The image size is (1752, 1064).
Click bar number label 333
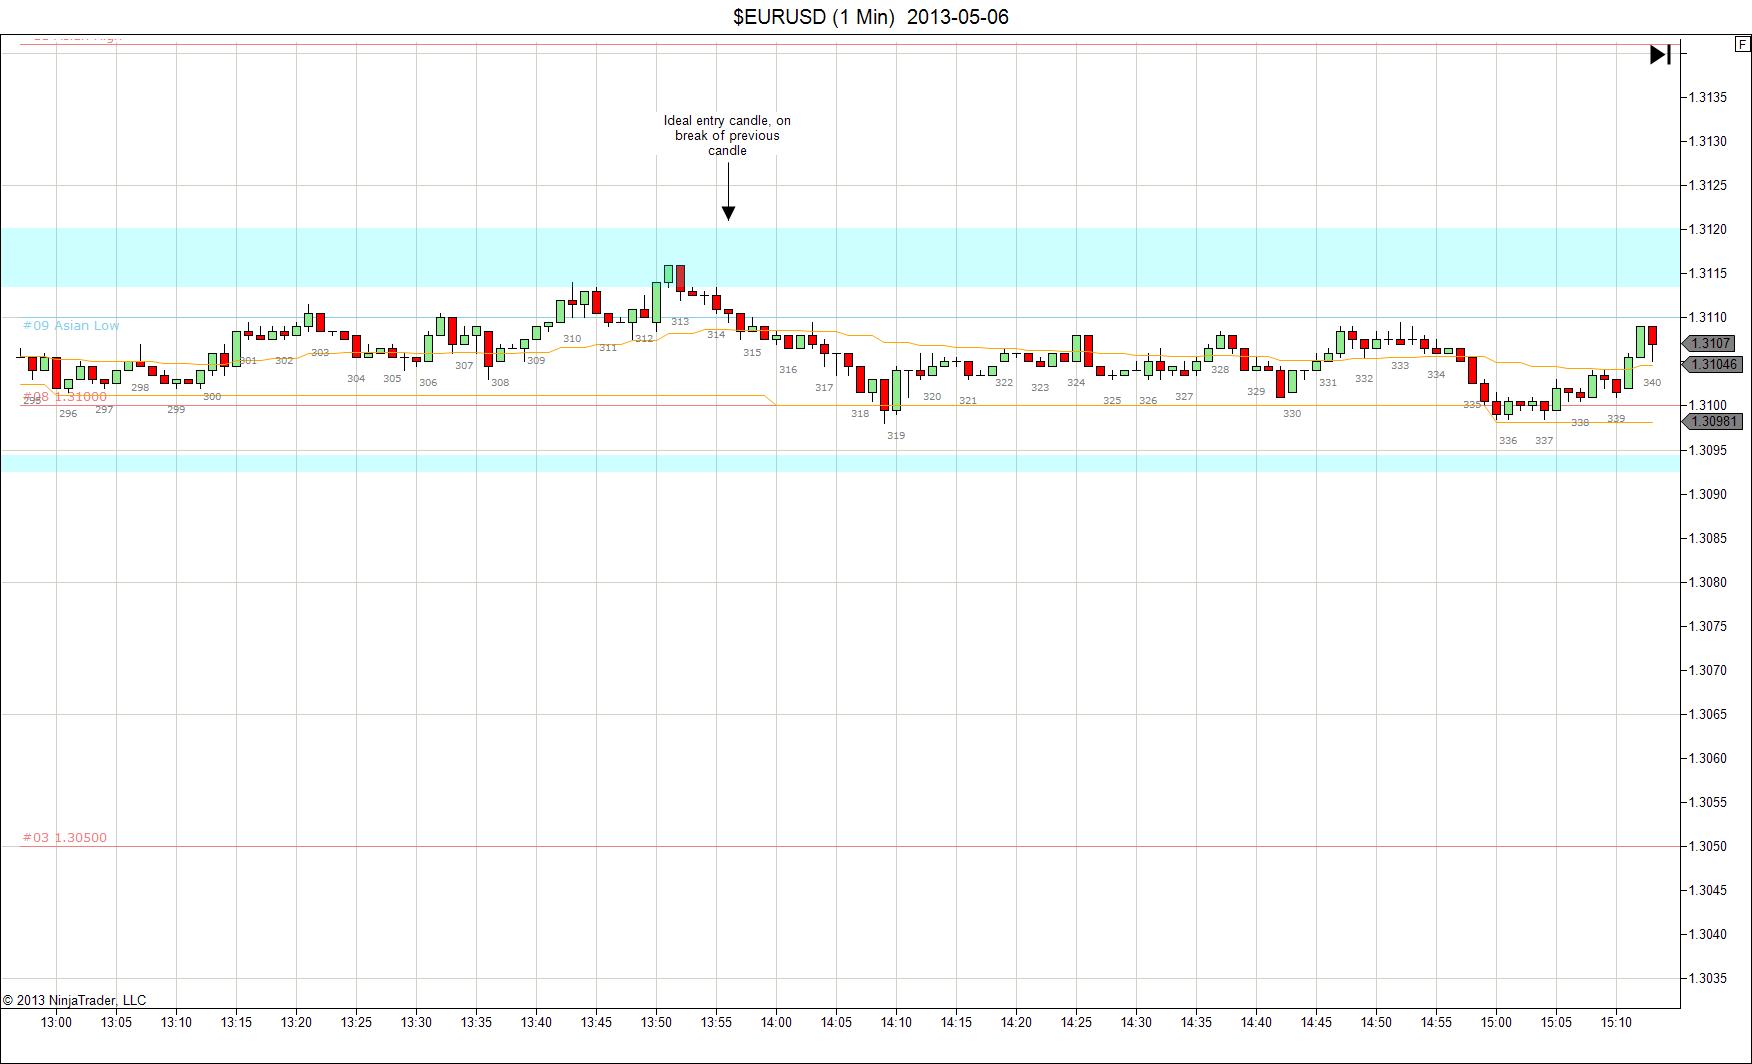point(1400,366)
